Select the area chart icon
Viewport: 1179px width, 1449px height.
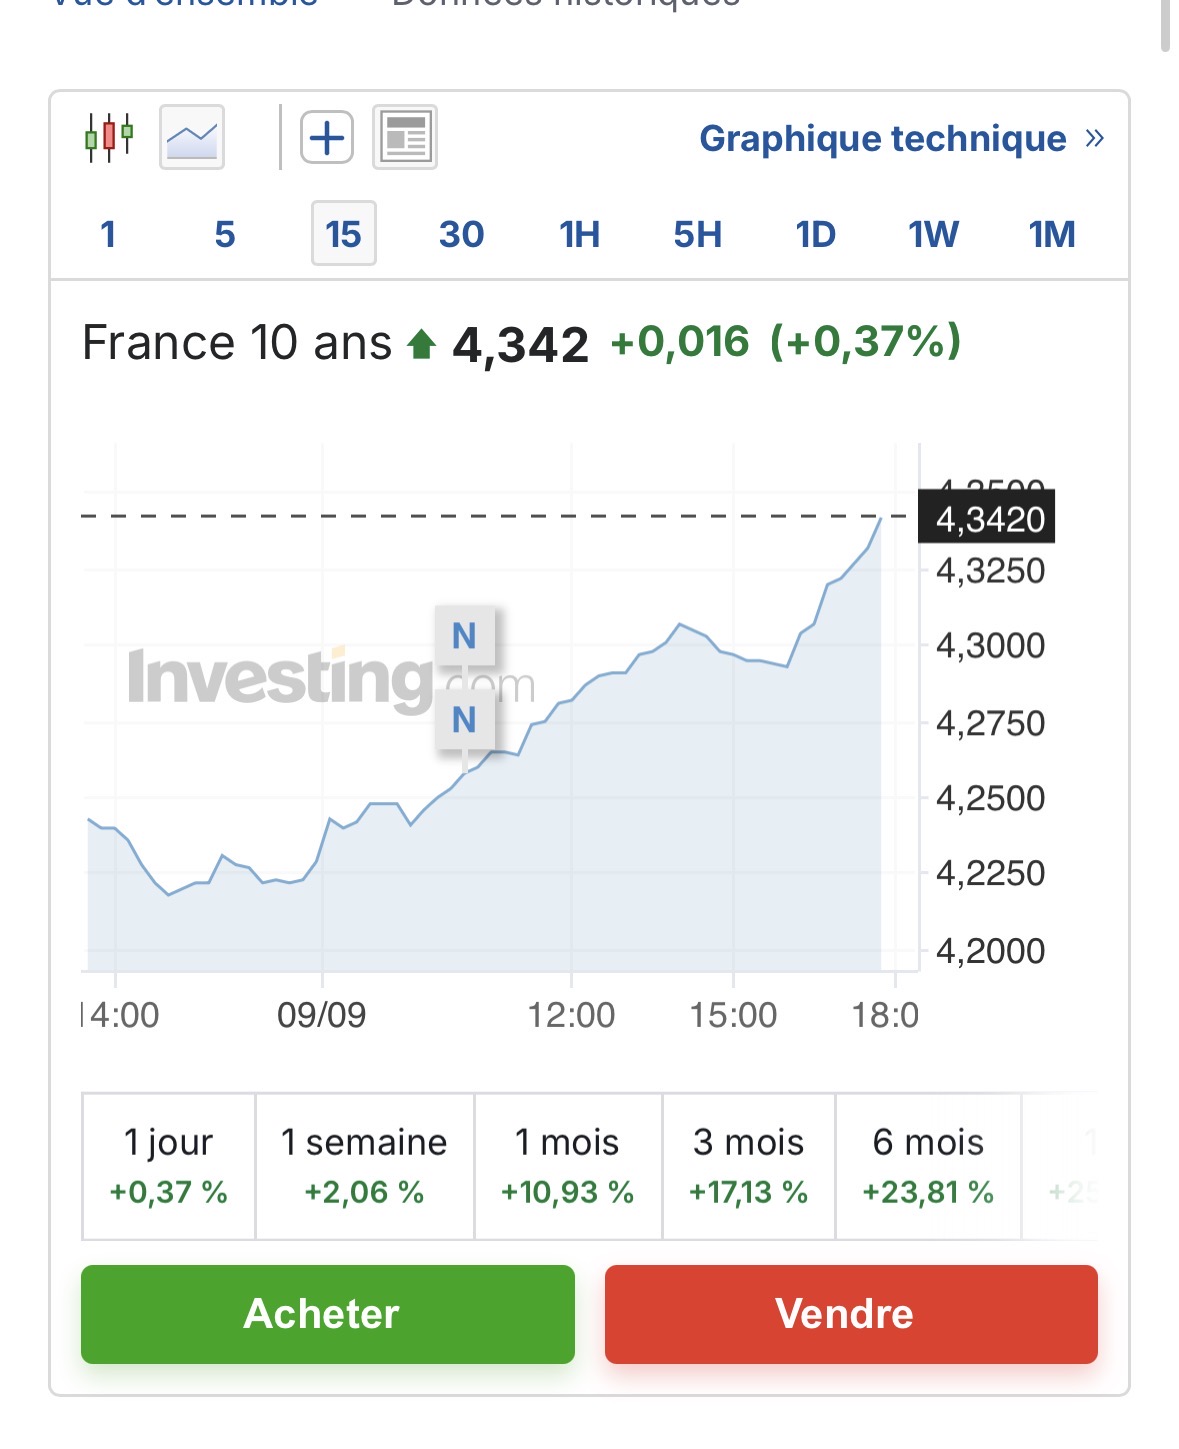(192, 137)
